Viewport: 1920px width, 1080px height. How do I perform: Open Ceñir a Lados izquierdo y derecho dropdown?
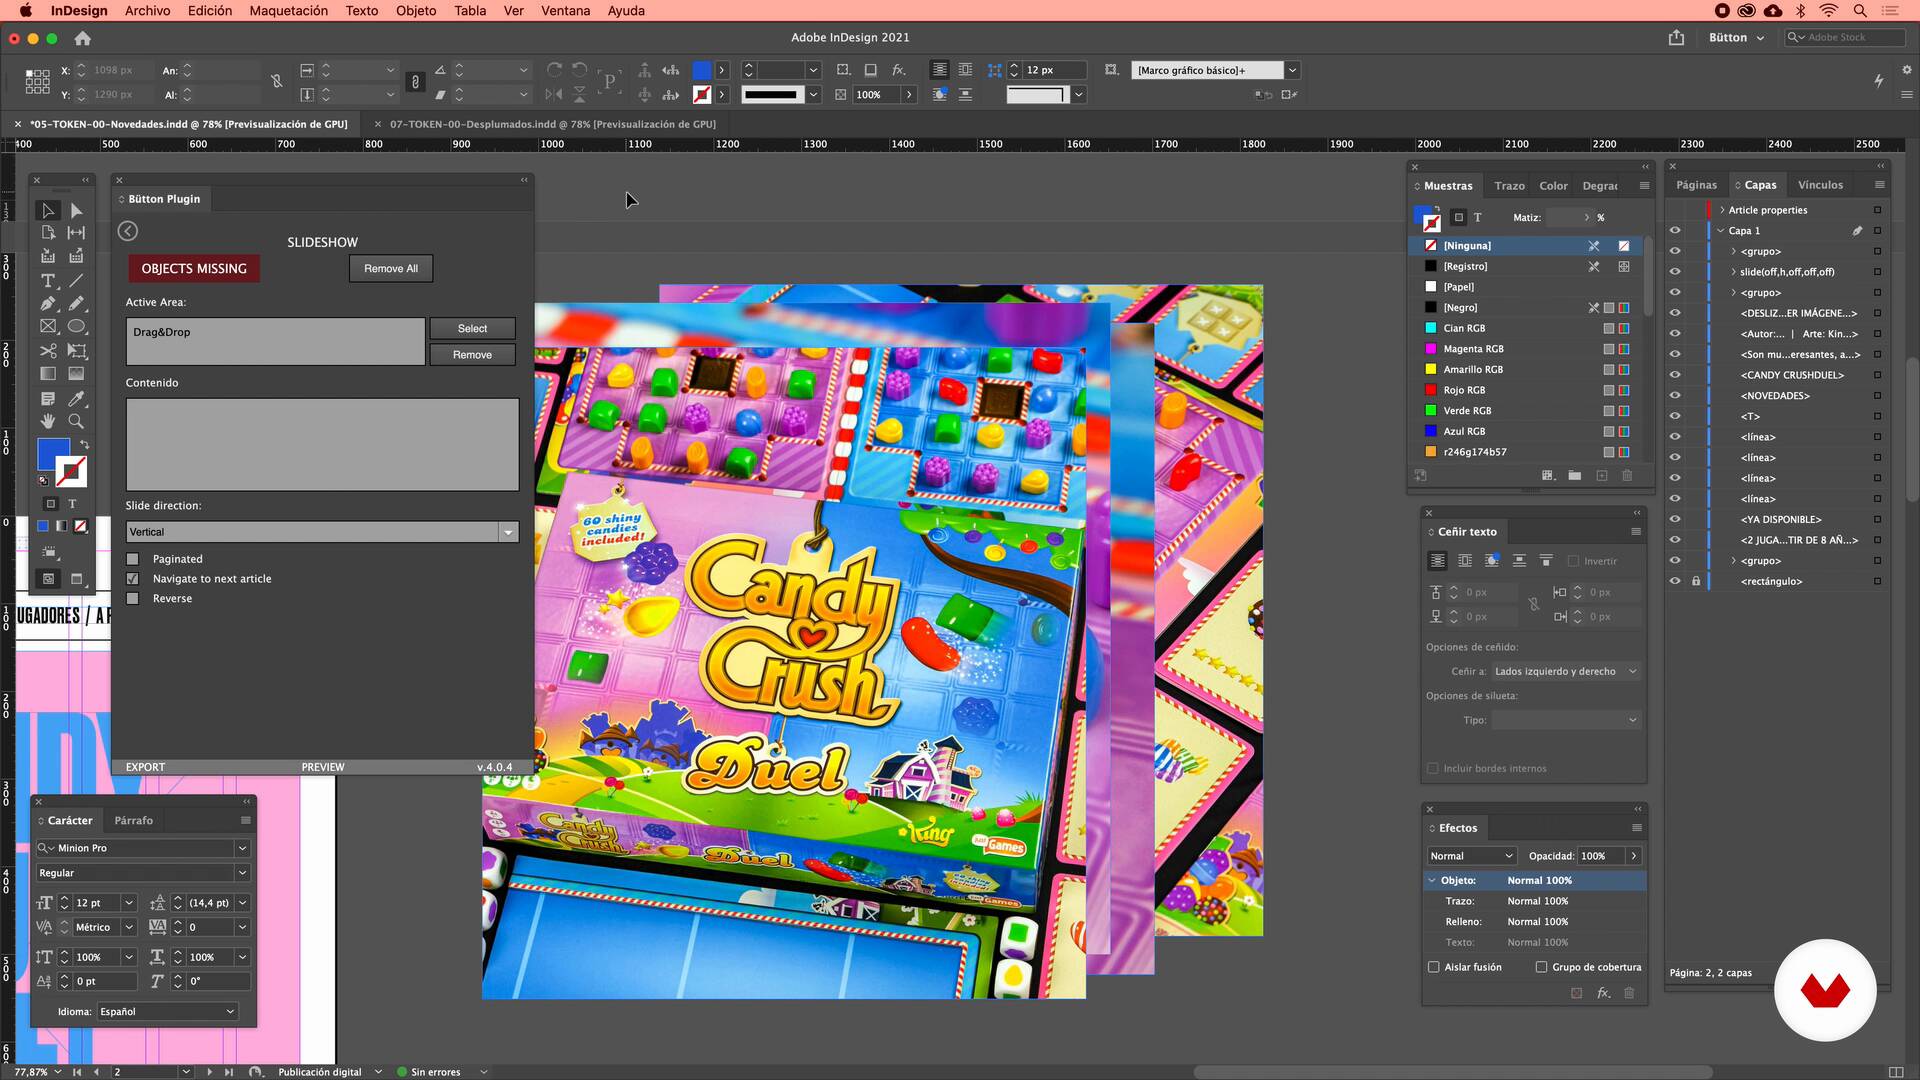(1566, 672)
